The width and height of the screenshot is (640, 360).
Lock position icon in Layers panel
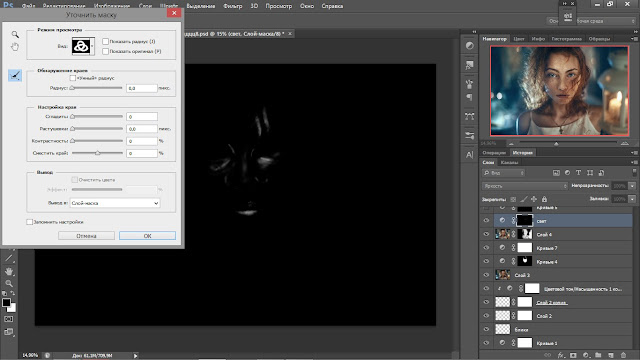coord(534,199)
